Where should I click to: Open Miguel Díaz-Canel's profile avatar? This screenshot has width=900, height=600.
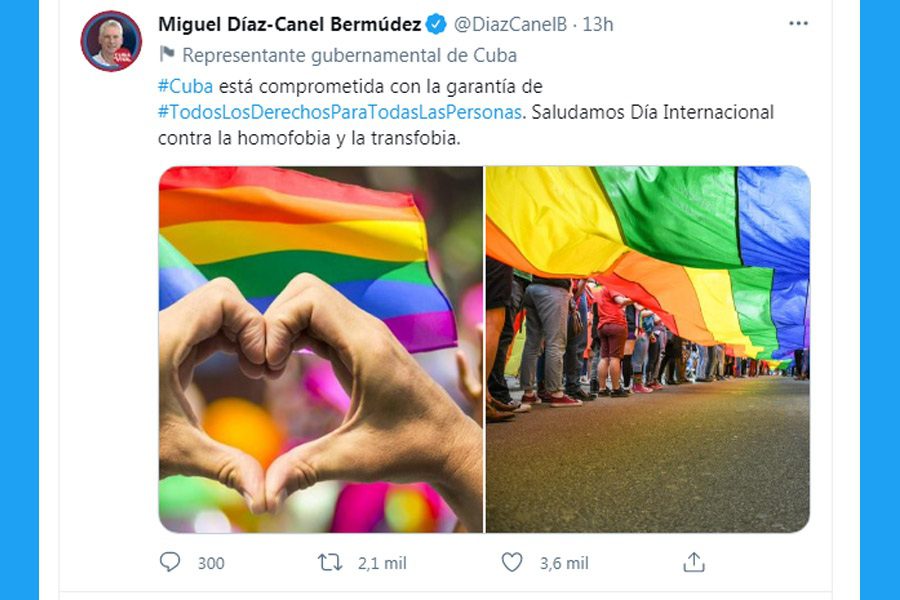coord(111,41)
